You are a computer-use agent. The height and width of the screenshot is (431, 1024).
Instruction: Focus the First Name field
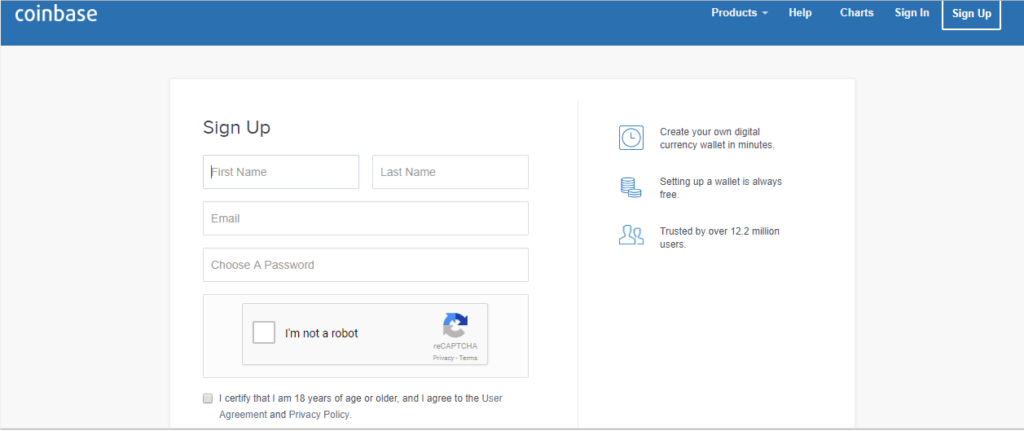pos(281,172)
